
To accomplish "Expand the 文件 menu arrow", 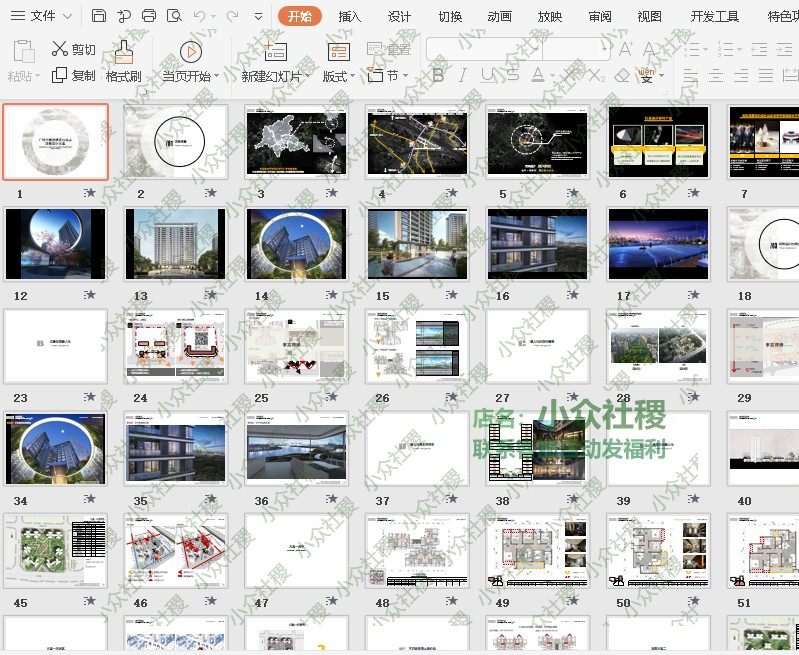I will point(67,16).
